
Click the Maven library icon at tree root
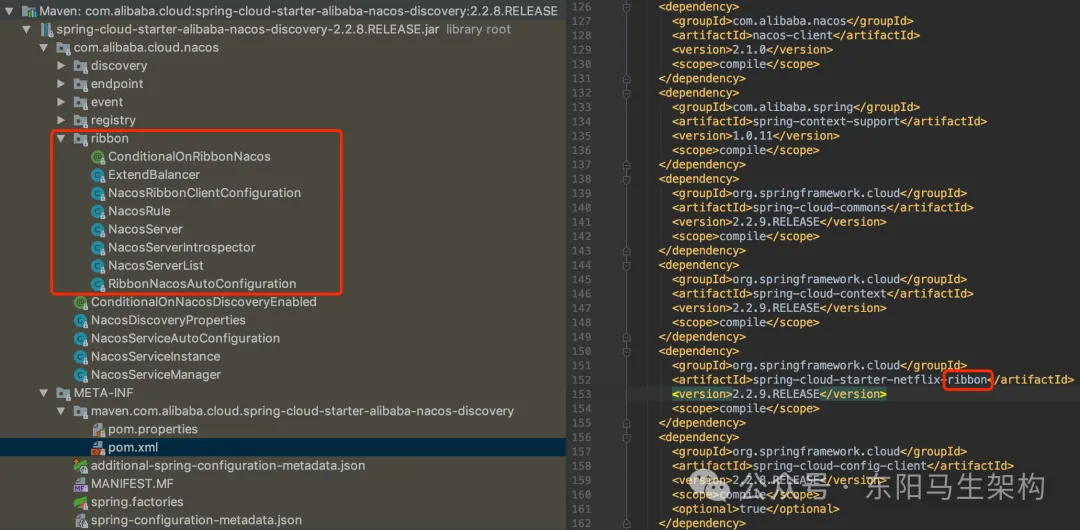[x=30, y=12]
